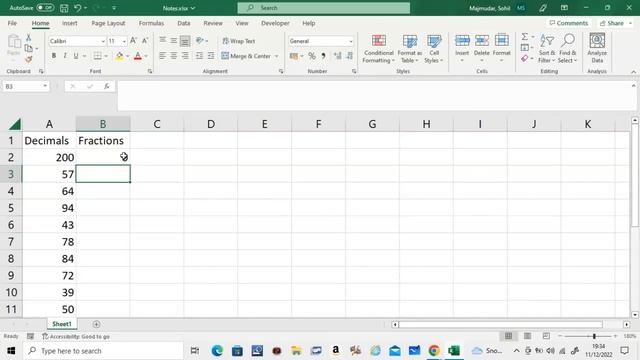The width and height of the screenshot is (640, 360).
Task: Click the Borders icon
Action: coord(97,56)
